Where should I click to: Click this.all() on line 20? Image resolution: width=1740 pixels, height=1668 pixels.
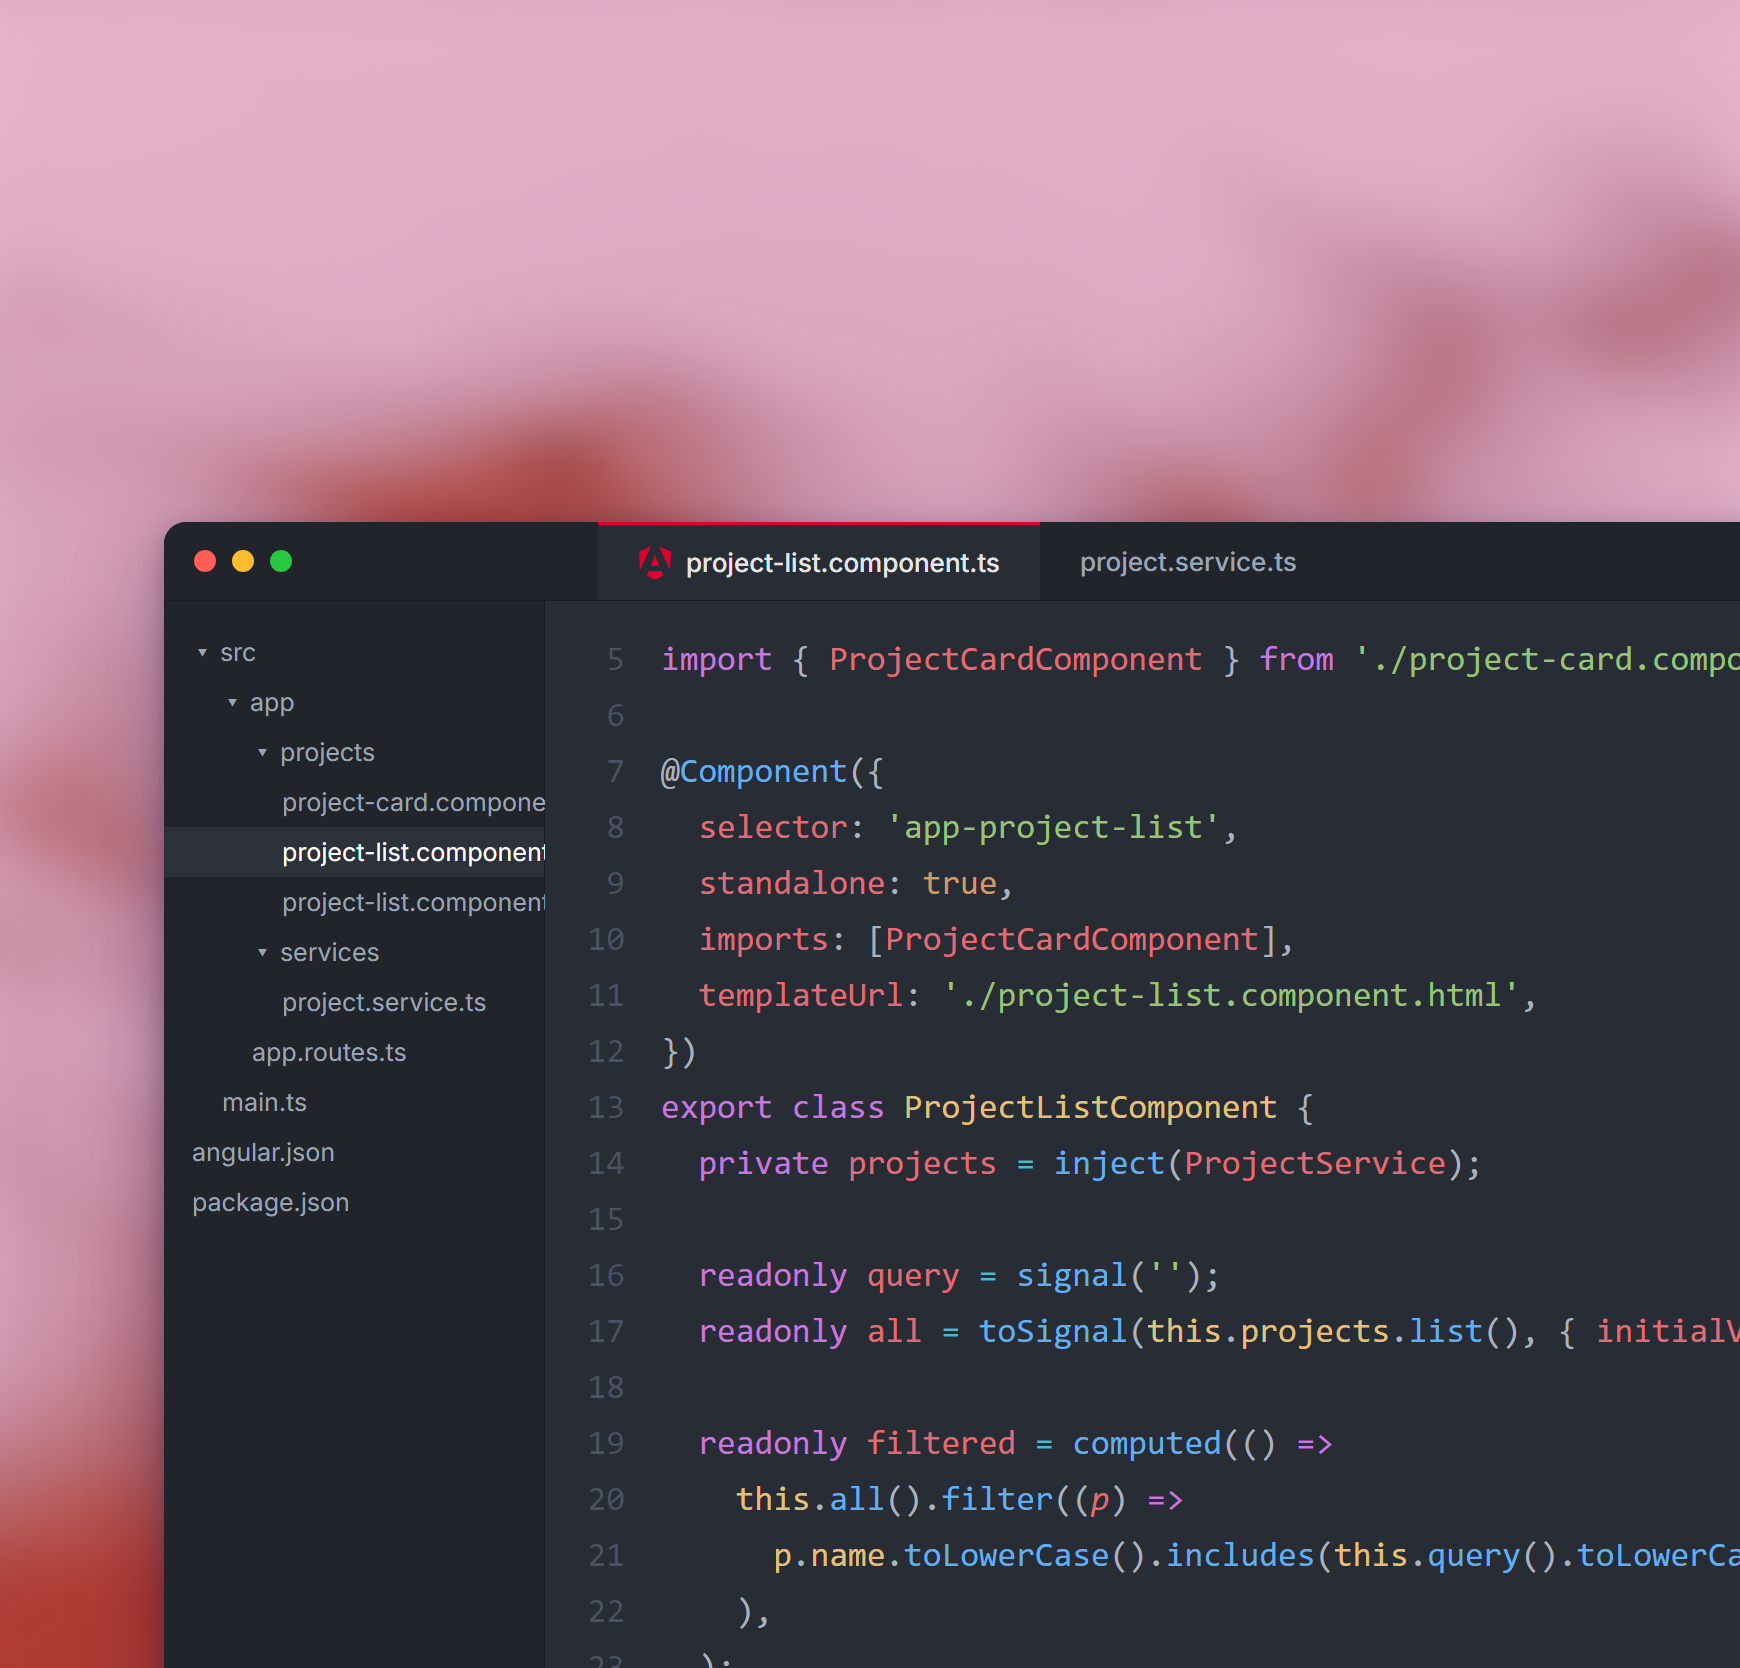point(829,1499)
